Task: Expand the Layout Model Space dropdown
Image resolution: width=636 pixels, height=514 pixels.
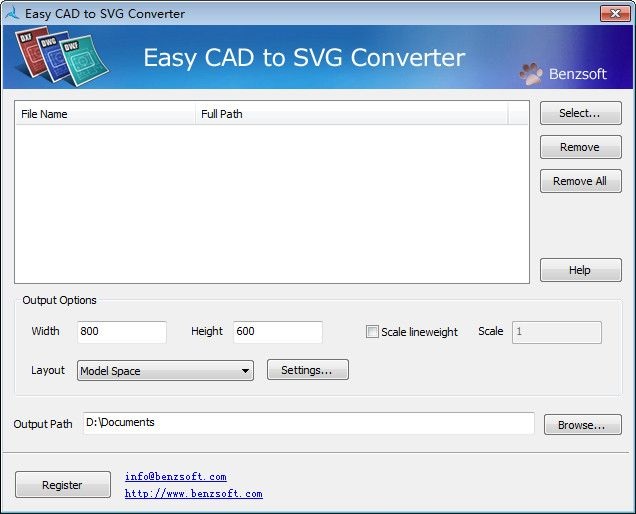Action: tap(165, 371)
